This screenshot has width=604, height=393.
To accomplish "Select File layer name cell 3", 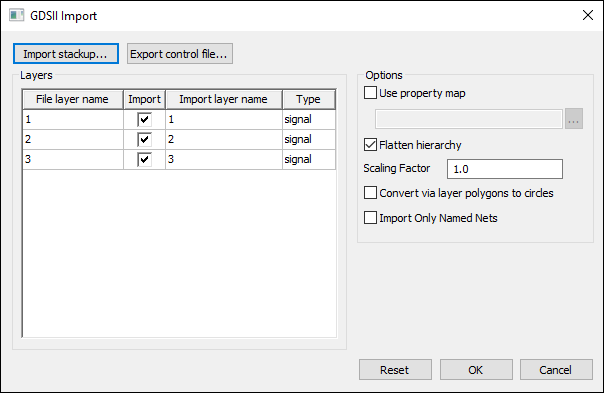I will 73,160.
